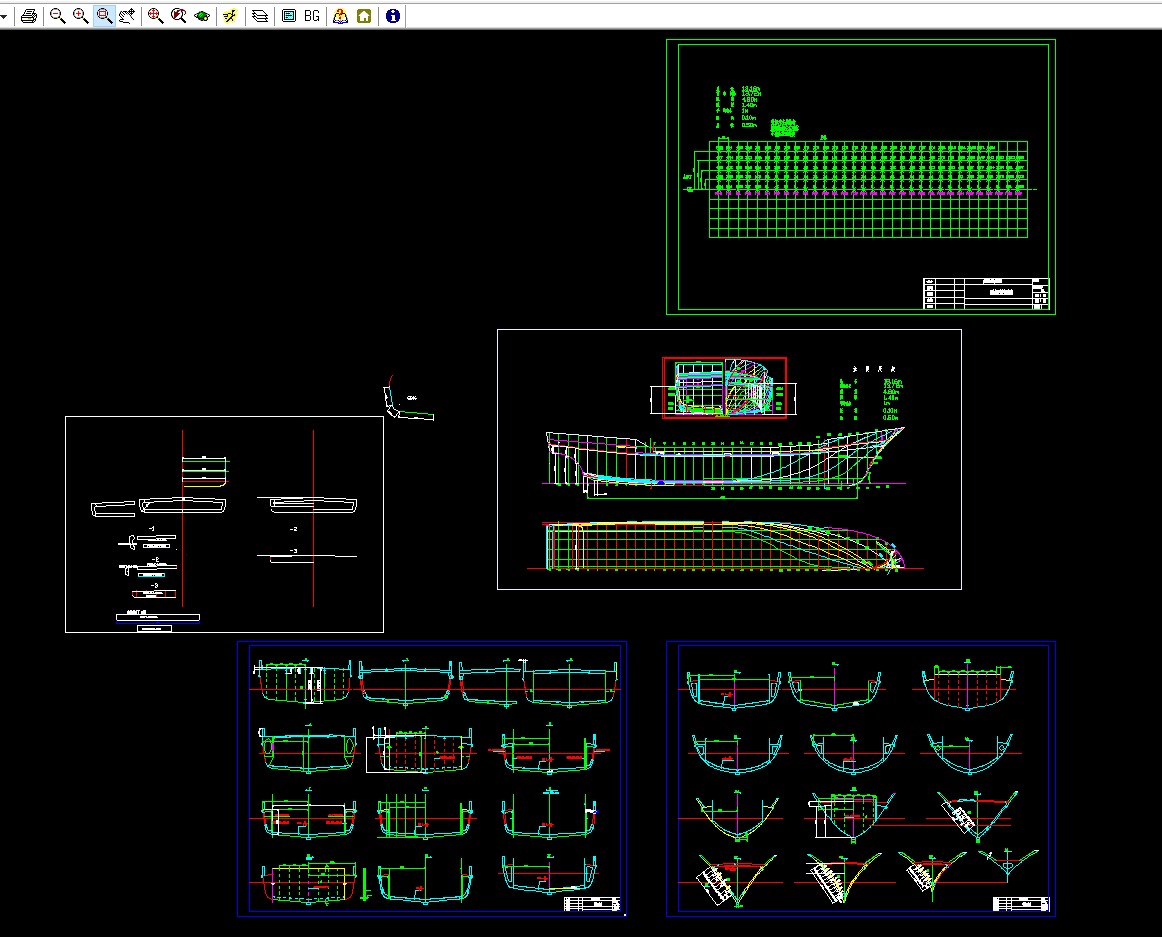The width and height of the screenshot is (1162, 937).
Task: Click the red-boxed body plan view
Action: (x=724, y=388)
